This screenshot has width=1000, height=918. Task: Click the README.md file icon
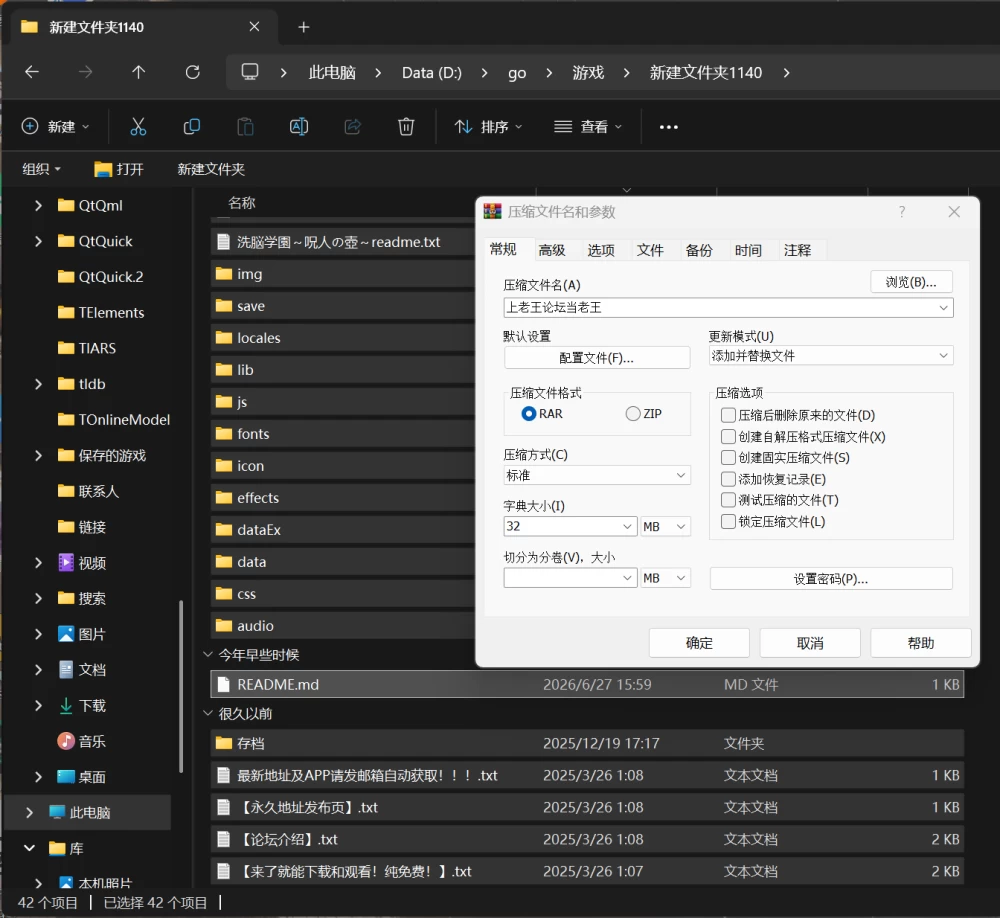(223, 685)
